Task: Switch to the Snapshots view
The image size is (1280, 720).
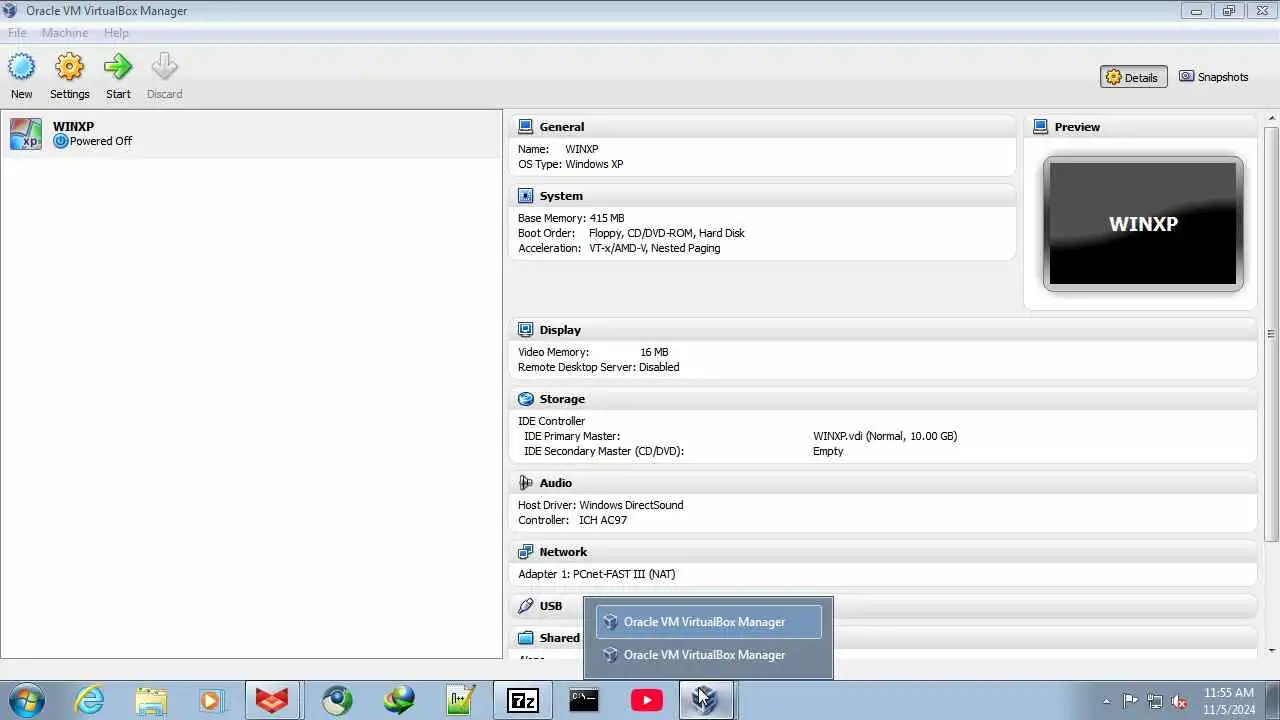Action: click(1214, 77)
